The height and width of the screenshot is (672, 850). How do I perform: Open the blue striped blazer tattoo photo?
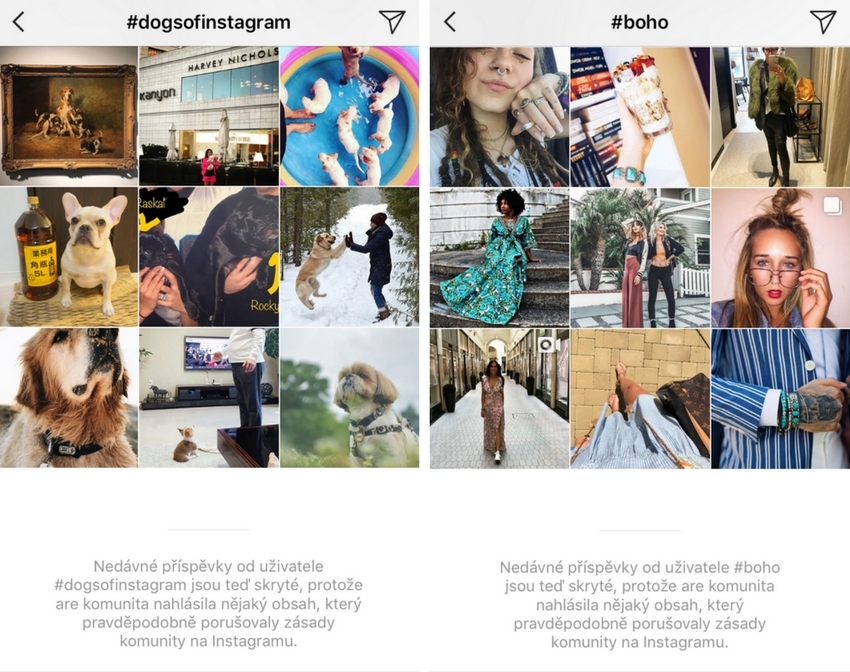[x=781, y=399]
